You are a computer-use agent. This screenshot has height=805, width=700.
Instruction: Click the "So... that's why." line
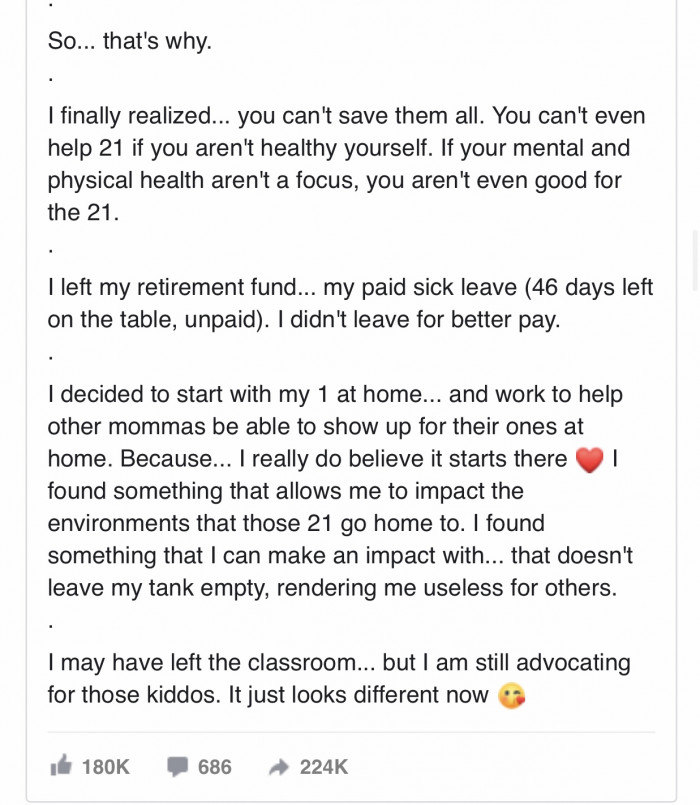[130, 41]
